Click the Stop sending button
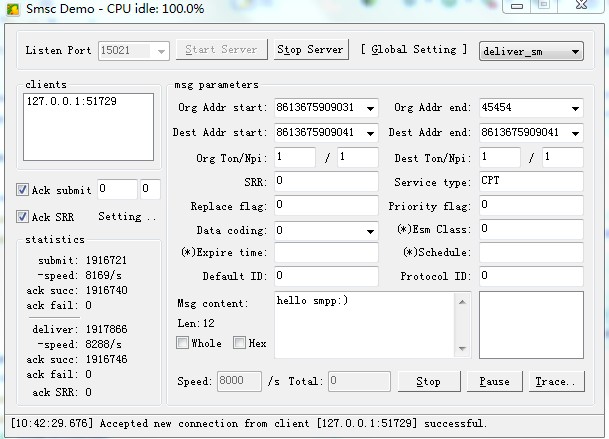This screenshot has width=609, height=439. (x=429, y=382)
